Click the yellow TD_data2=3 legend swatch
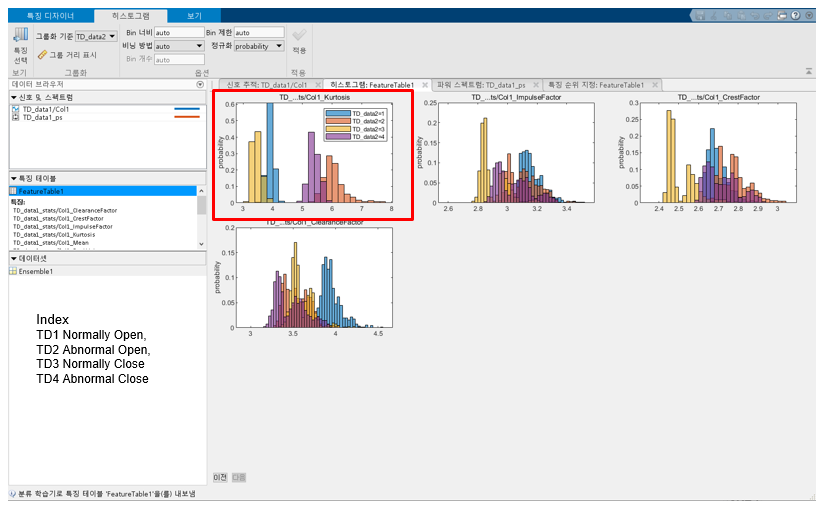The height and width of the screenshot is (506, 822). point(338,129)
